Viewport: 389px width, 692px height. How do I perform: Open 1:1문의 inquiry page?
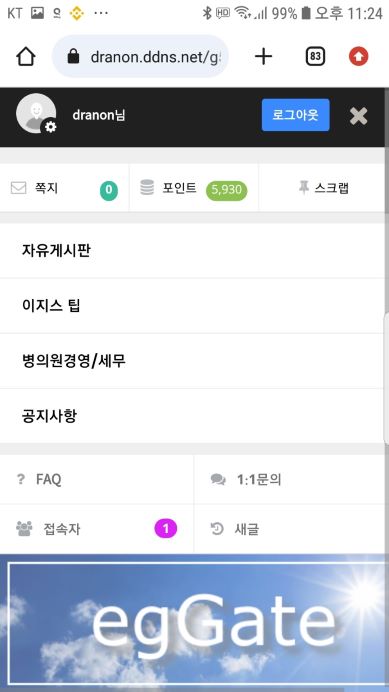(x=289, y=479)
